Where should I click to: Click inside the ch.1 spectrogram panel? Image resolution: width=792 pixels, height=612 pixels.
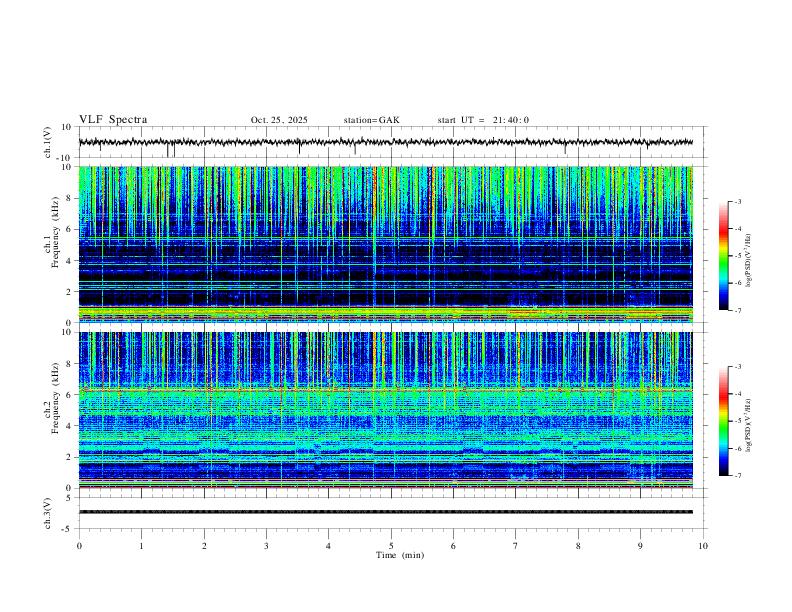[x=386, y=244]
